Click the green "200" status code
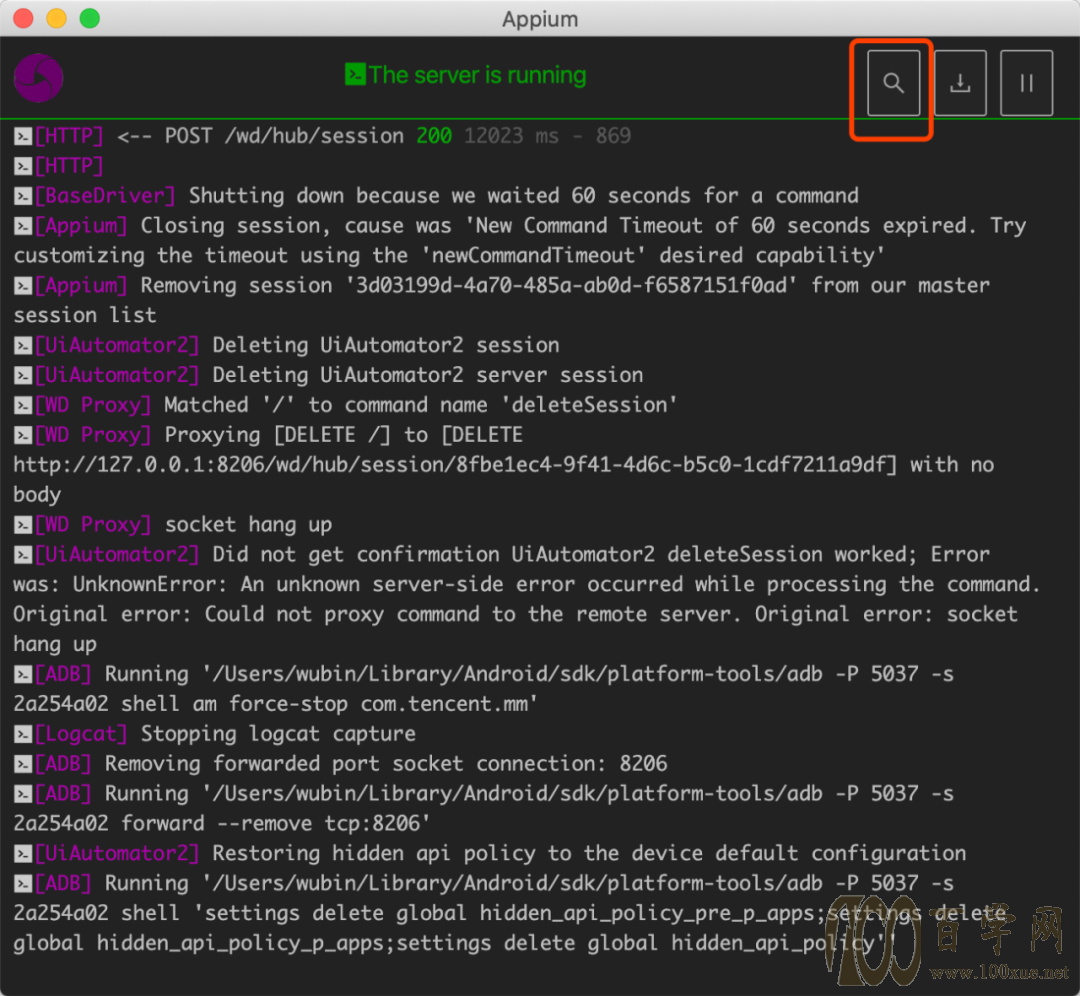This screenshot has height=996, width=1080. point(434,136)
